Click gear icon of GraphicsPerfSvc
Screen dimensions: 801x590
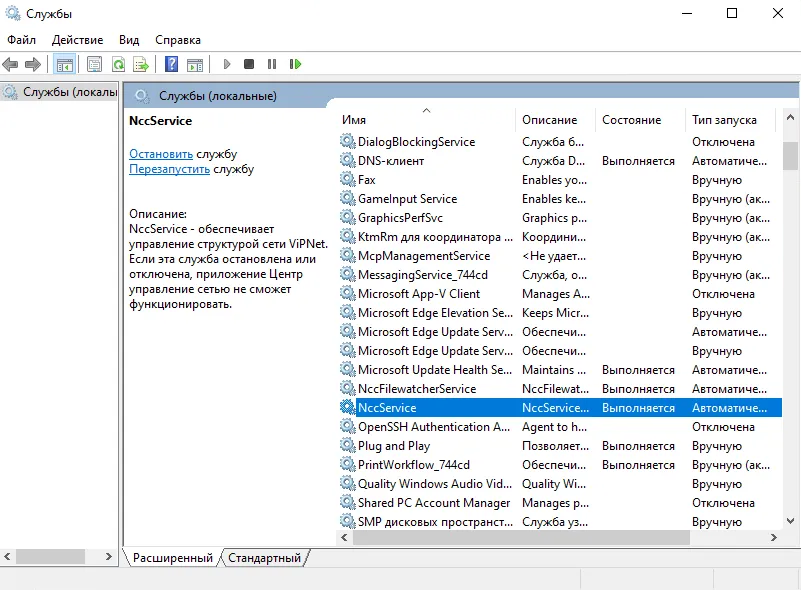[x=348, y=217]
